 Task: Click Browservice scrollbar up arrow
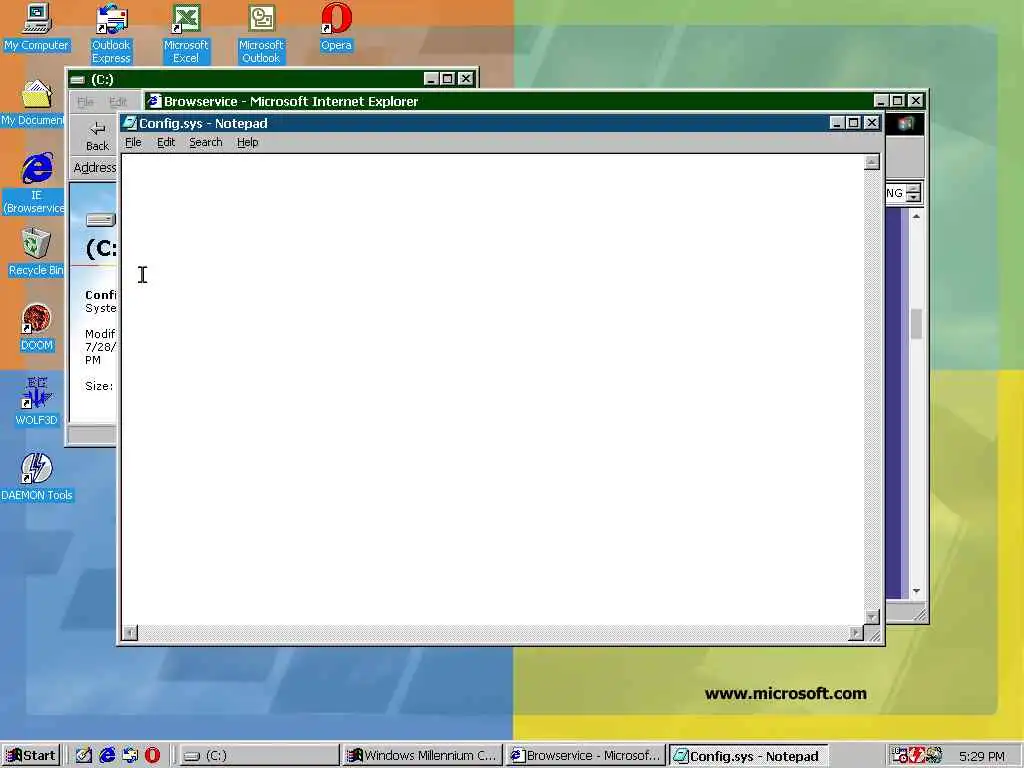click(x=916, y=216)
